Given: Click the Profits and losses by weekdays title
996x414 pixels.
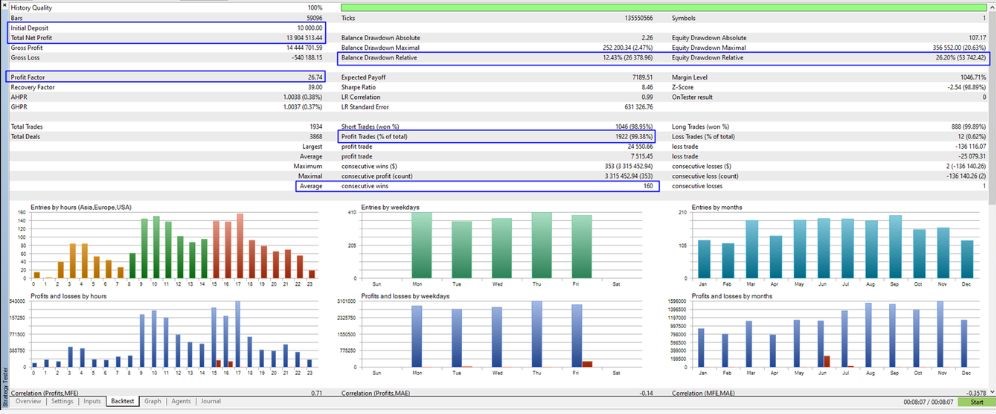Looking at the screenshot, I should pyautogui.click(x=403, y=296).
